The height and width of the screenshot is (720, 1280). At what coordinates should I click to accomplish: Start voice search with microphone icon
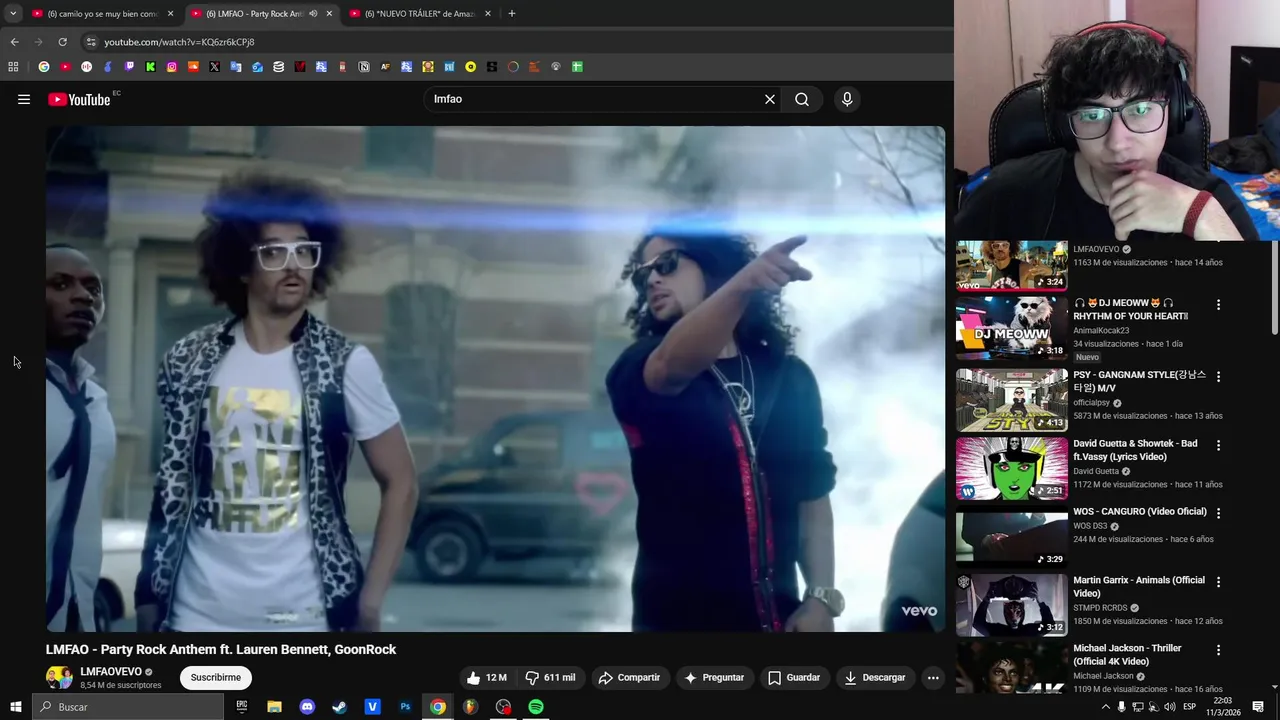[847, 99]
